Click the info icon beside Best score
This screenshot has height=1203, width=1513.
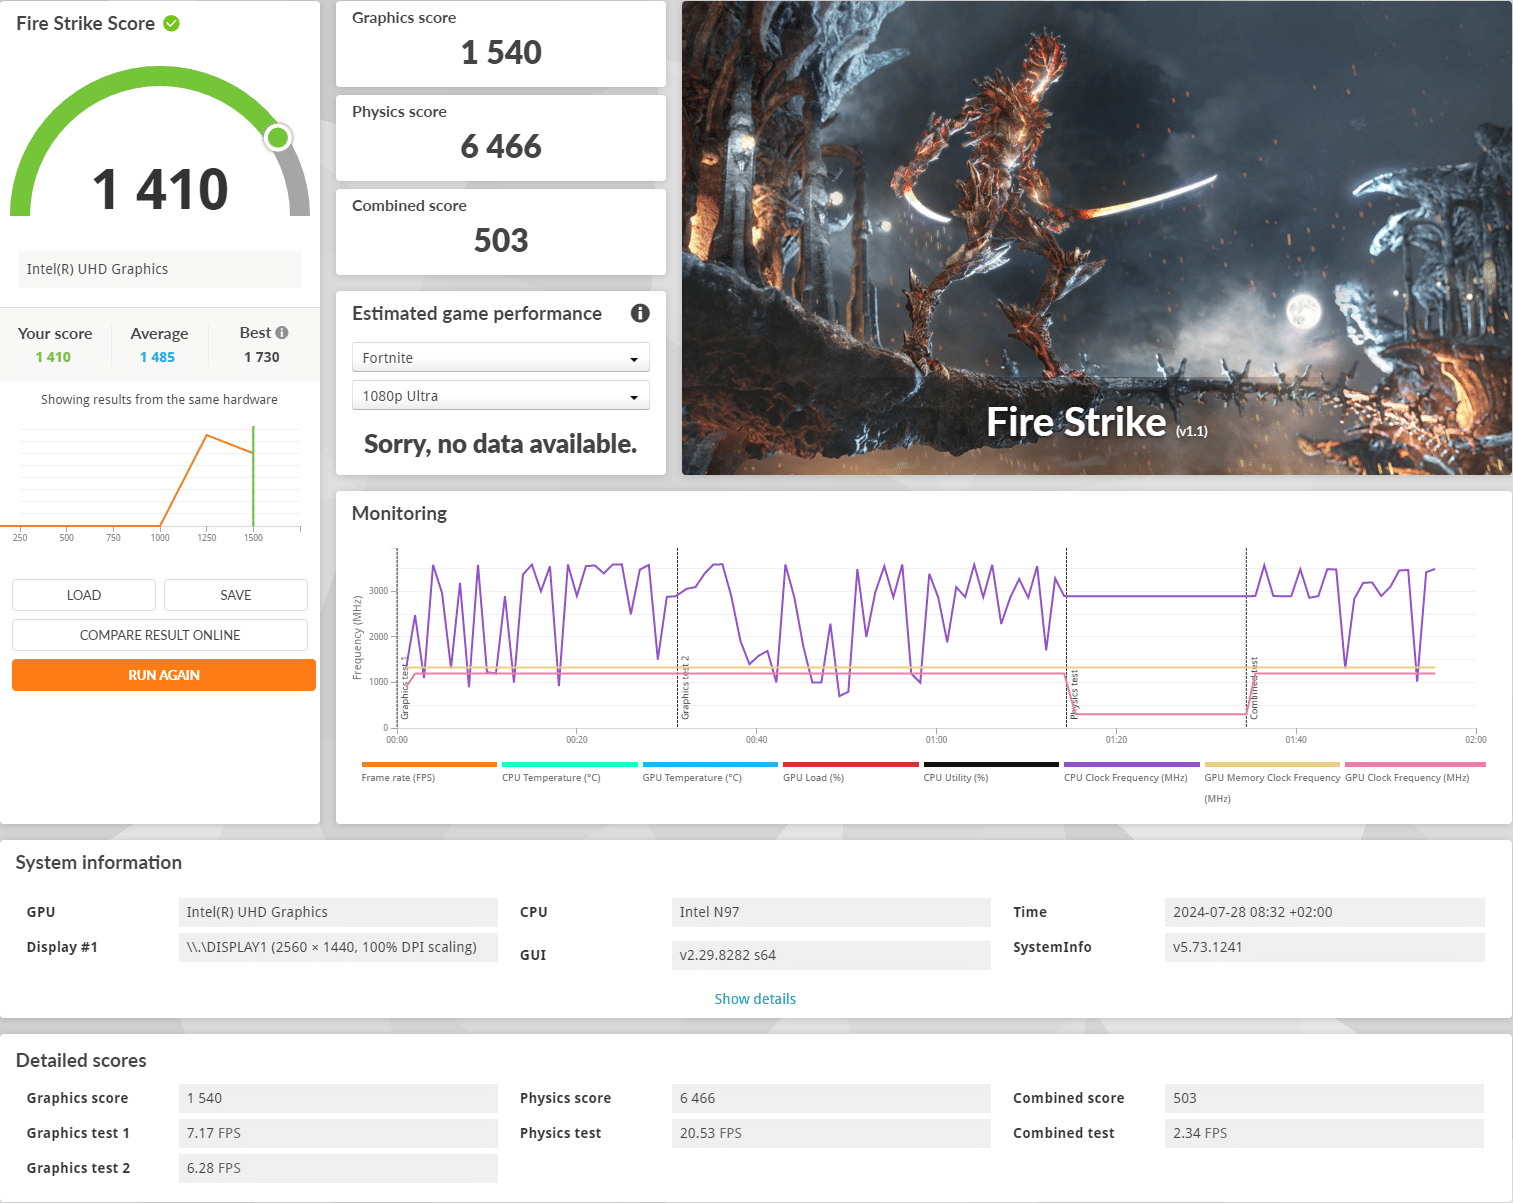coord(282,333)
